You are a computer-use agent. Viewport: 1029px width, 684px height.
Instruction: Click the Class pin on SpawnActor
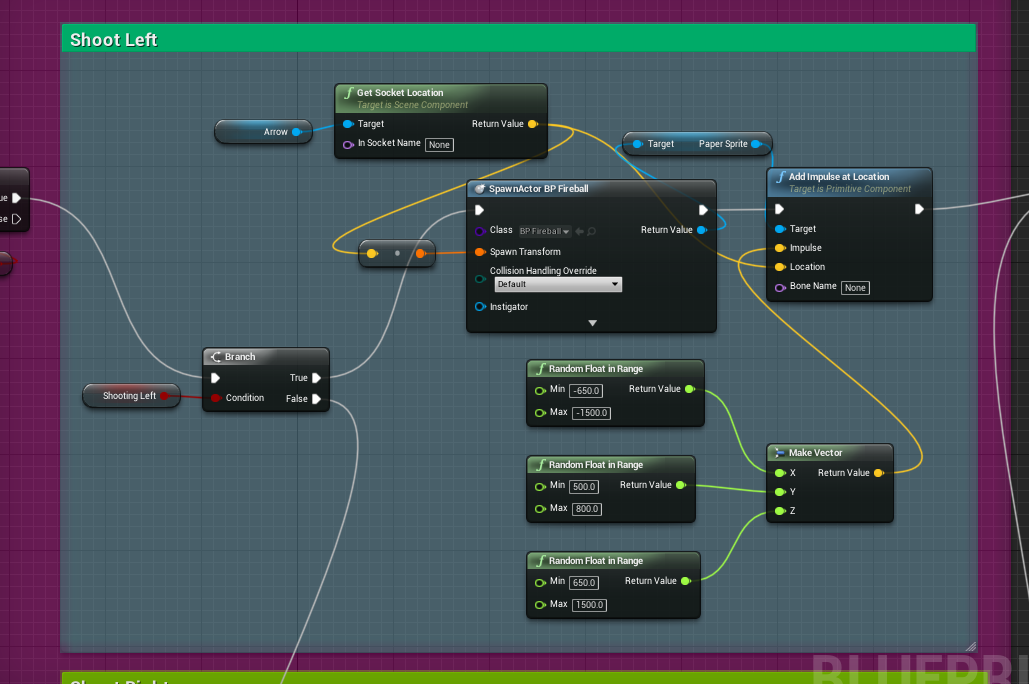click(x=480, y=231)
